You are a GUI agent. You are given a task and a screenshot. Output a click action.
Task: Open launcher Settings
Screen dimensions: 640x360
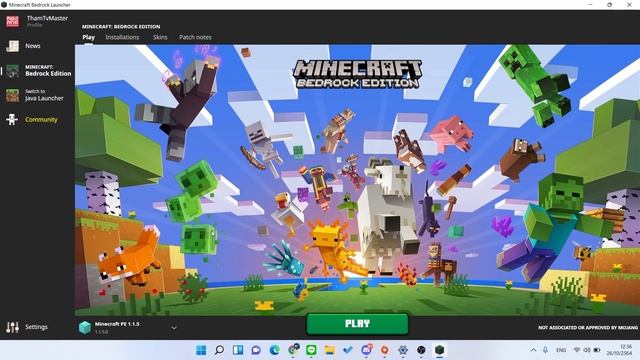pos(27,327)
